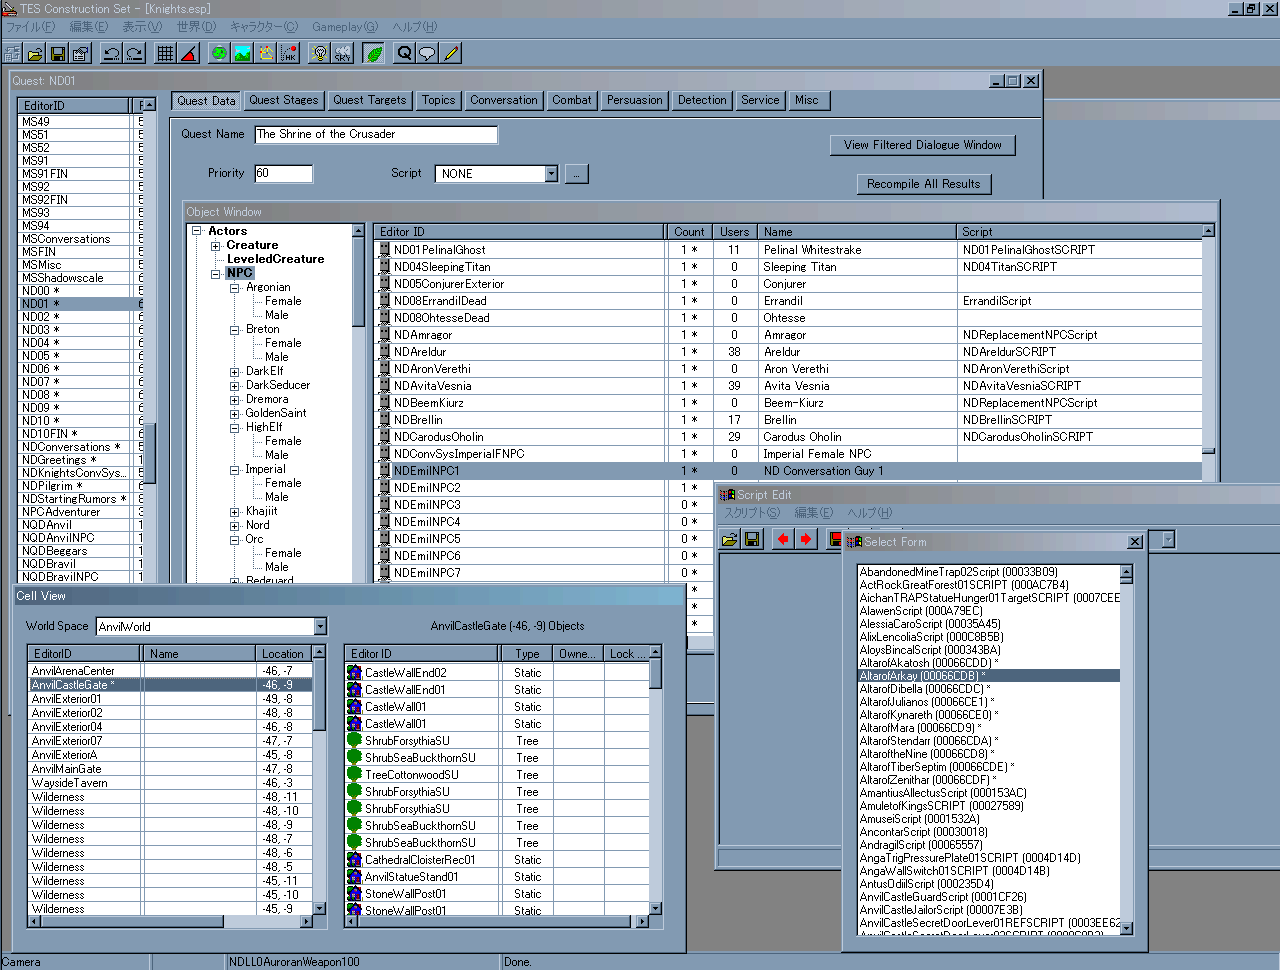The image size is (1280, 970).
Task: Open the Conversation tab
Action: point(504,100)
